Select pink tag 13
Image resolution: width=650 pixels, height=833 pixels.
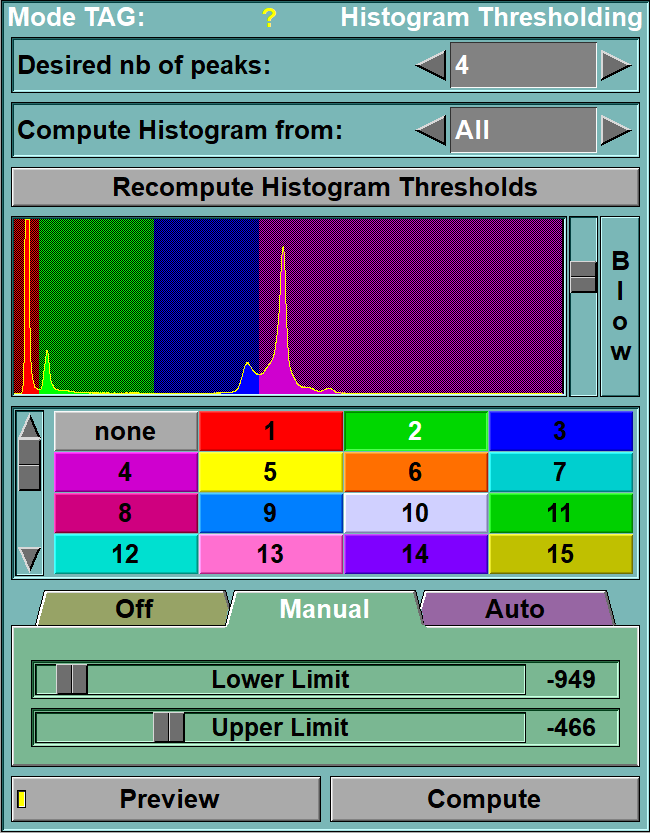(271, 554)
